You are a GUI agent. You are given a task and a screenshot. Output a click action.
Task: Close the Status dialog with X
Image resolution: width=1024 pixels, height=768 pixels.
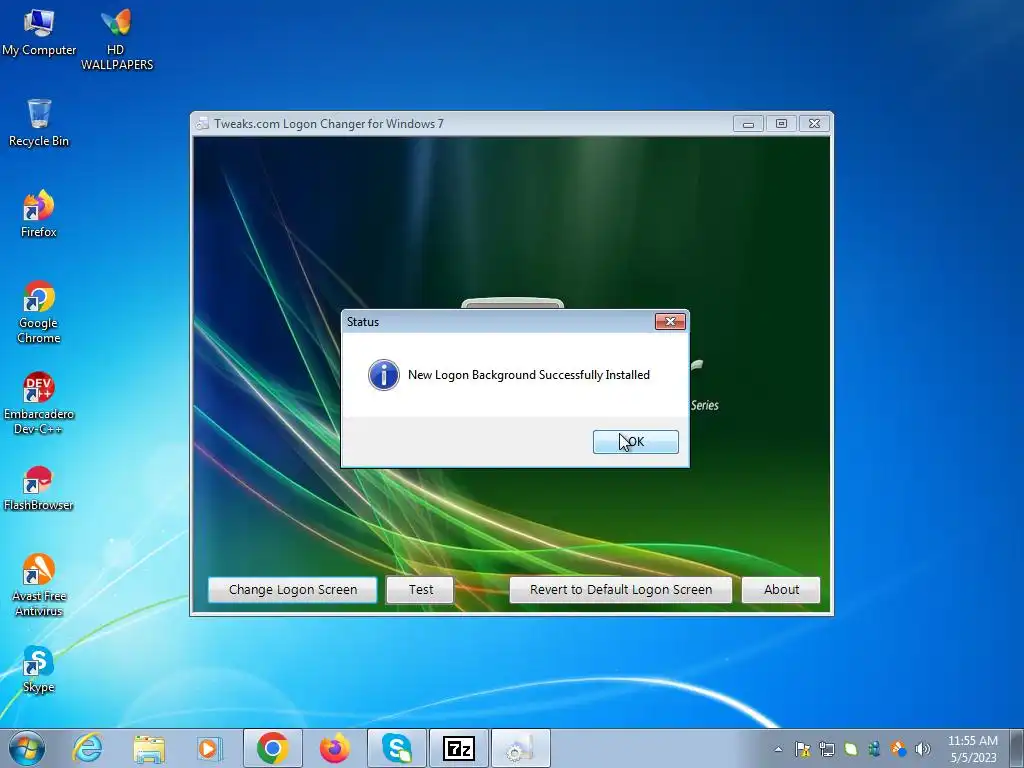(670, 321)
